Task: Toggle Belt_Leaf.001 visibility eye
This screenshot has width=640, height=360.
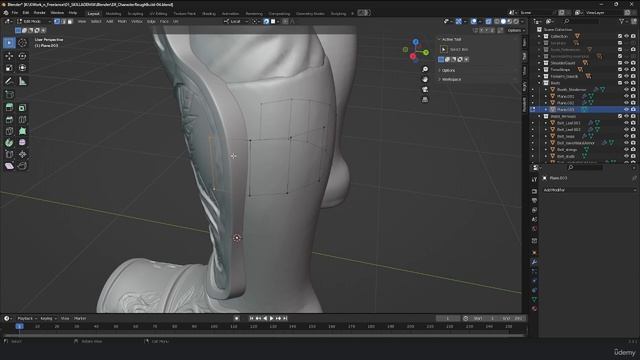Action: click(626, 123)
